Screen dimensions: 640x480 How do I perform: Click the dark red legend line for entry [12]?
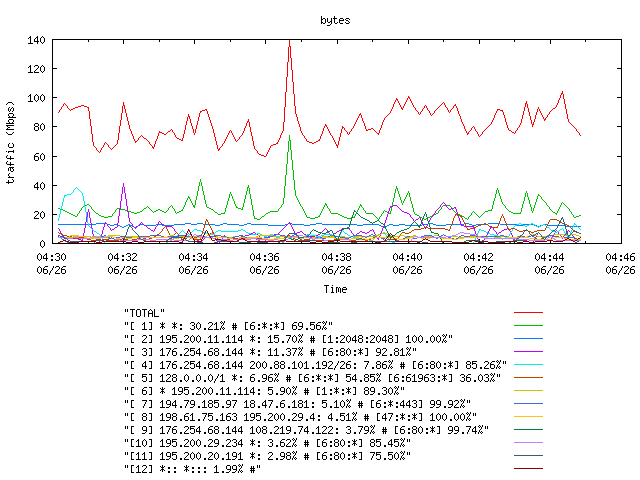(528, 469)
